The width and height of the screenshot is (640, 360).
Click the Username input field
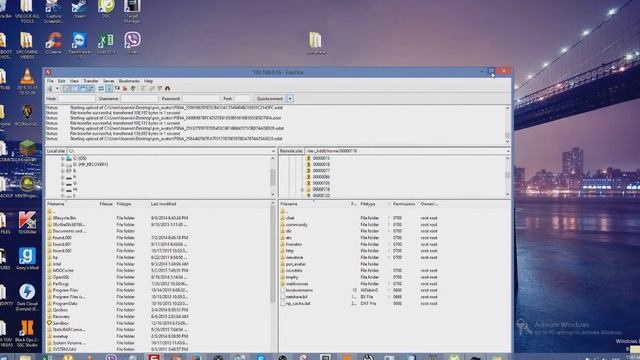point(140,98)
